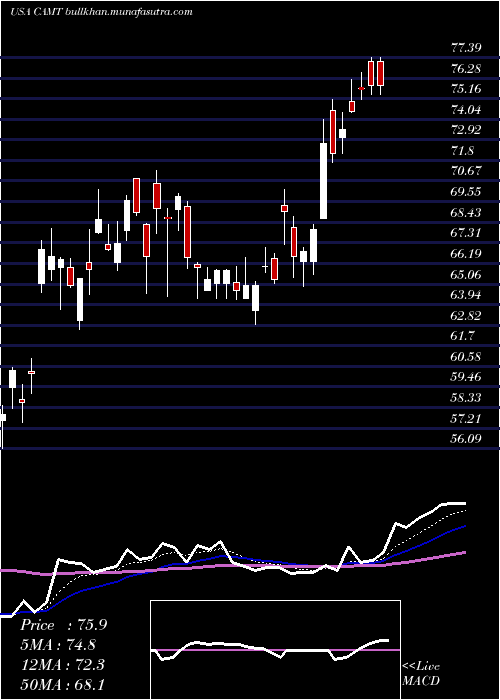
Task: Click the 61.7 price axis label
Action: coord(462,336)
